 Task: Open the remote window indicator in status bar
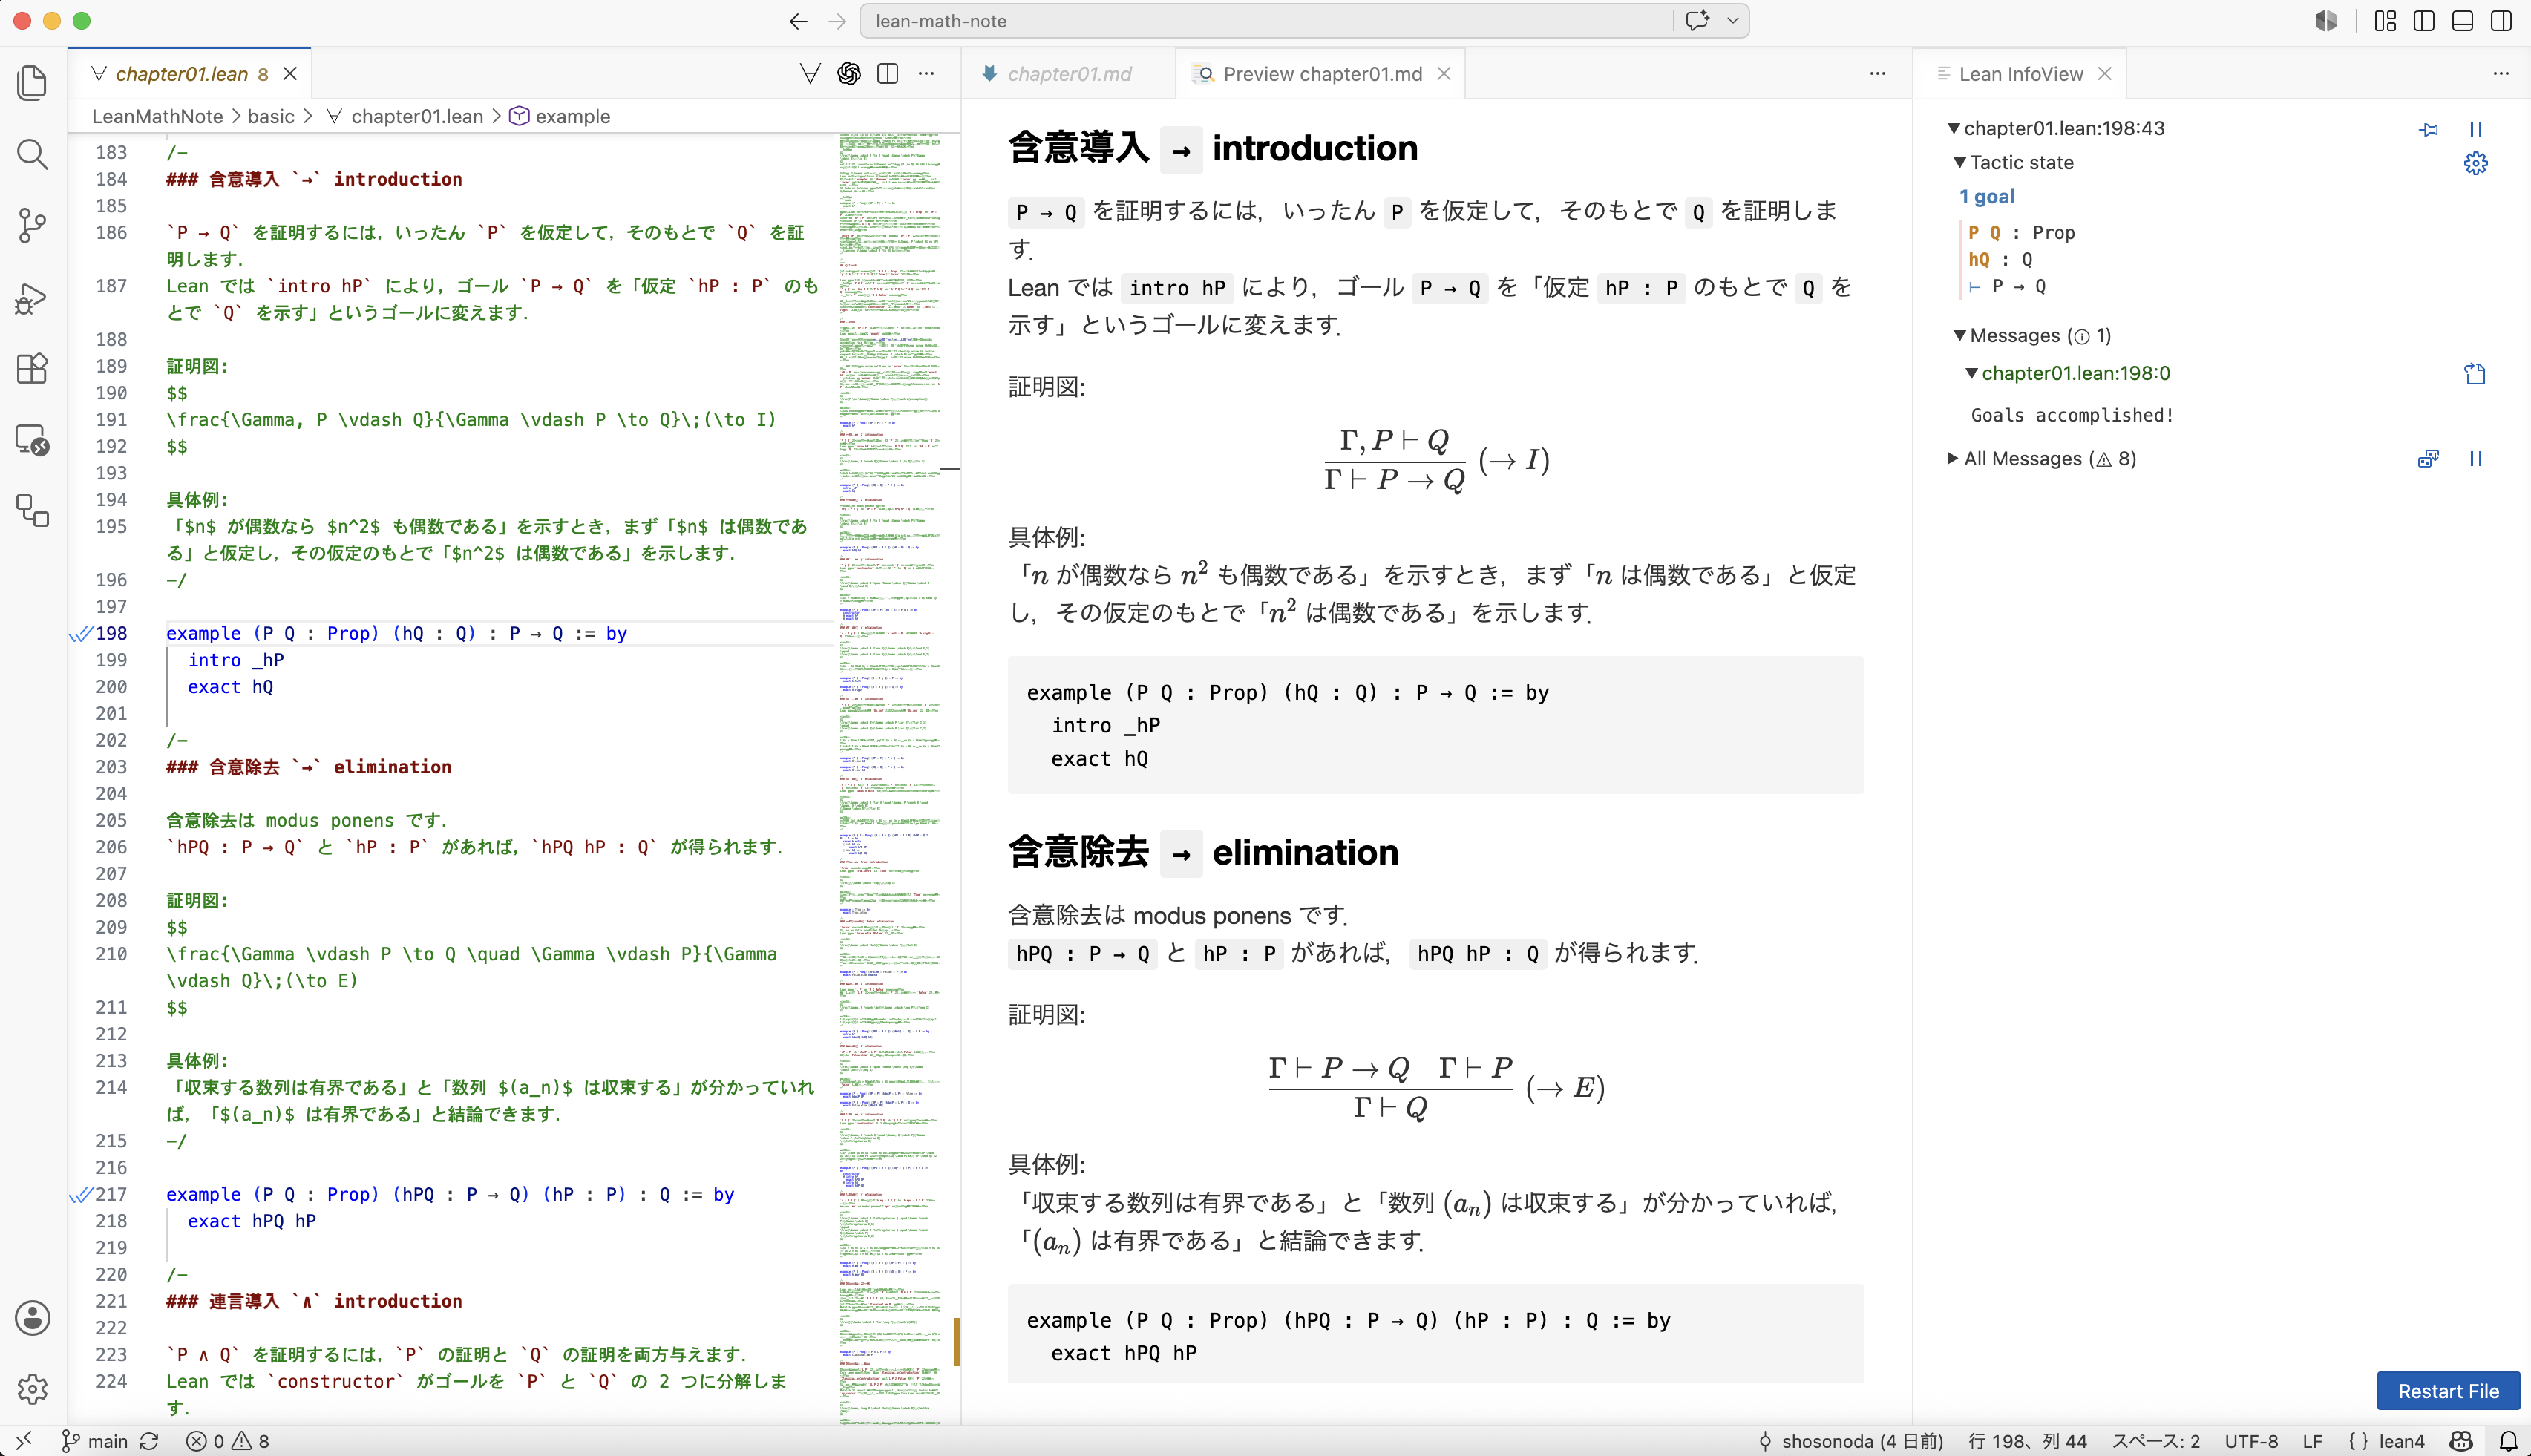(x=24, y=1441)
